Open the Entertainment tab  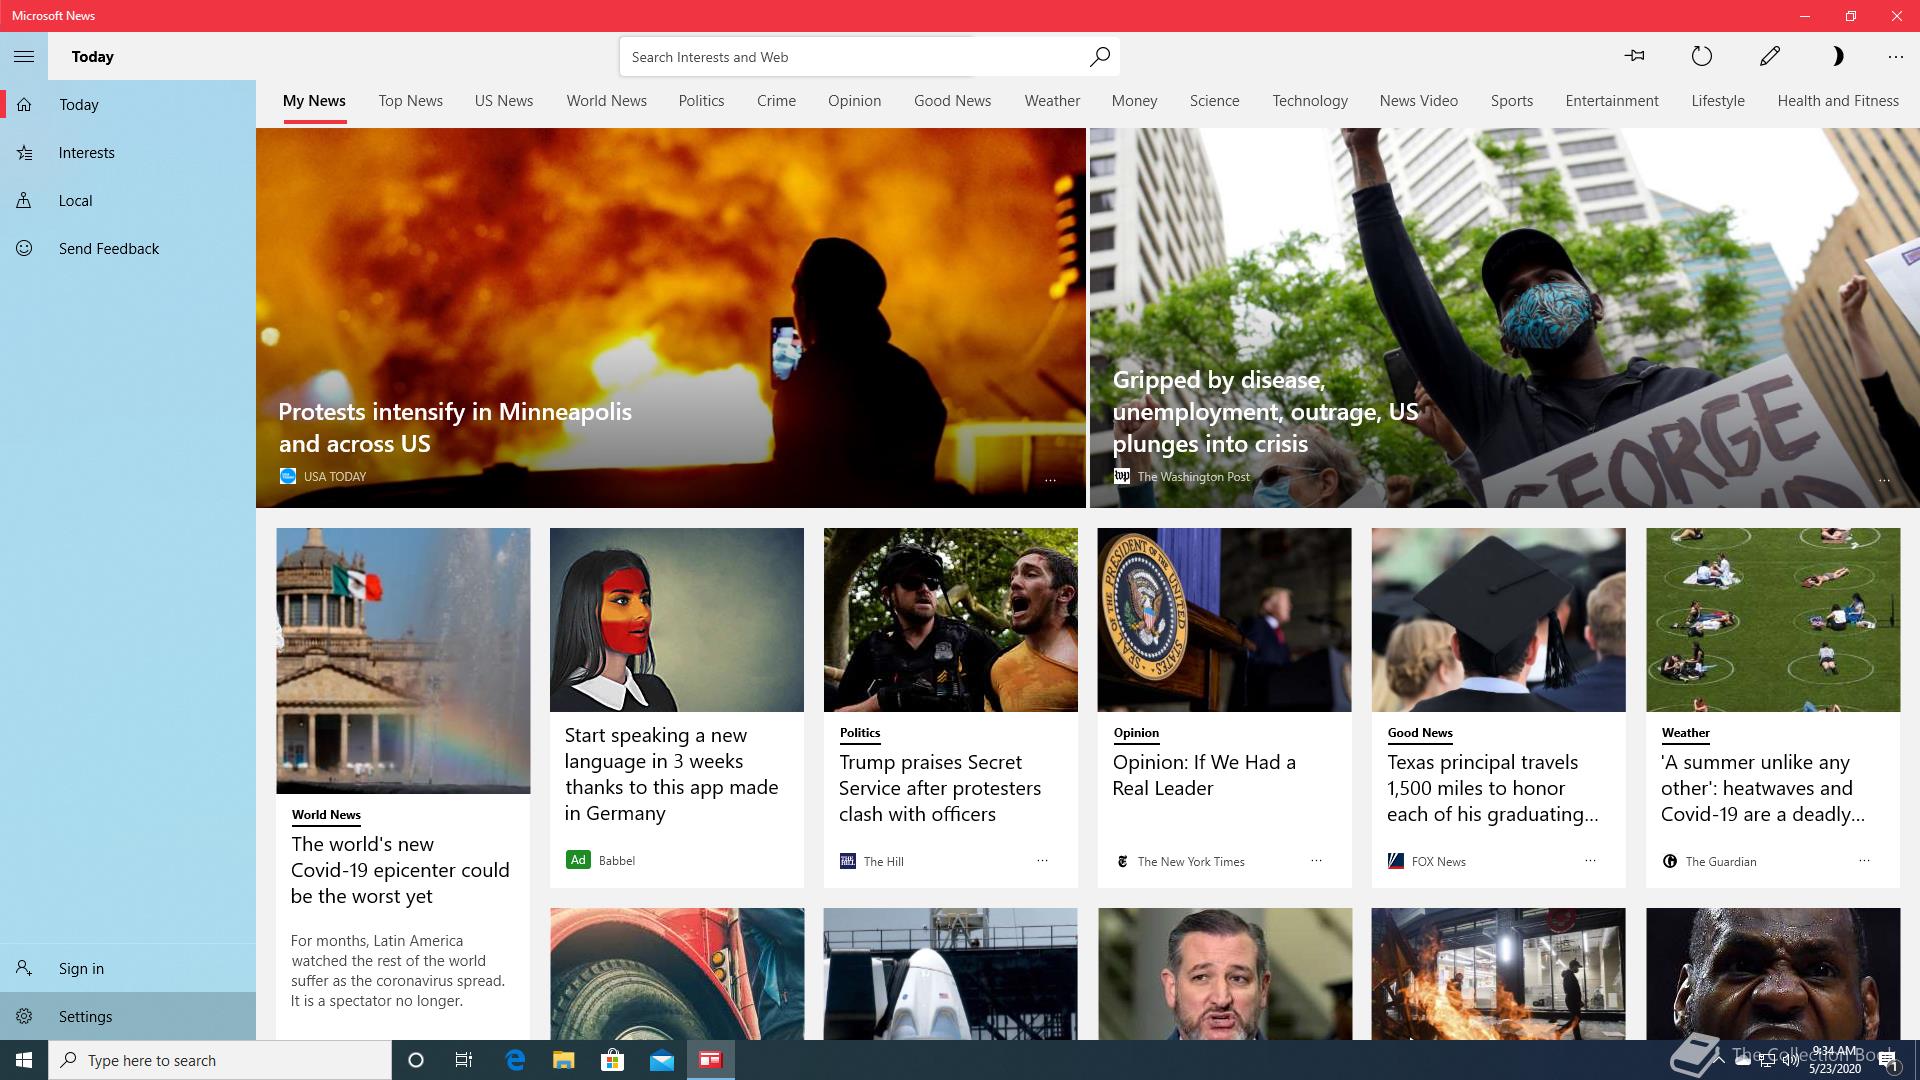[1611, 101]
